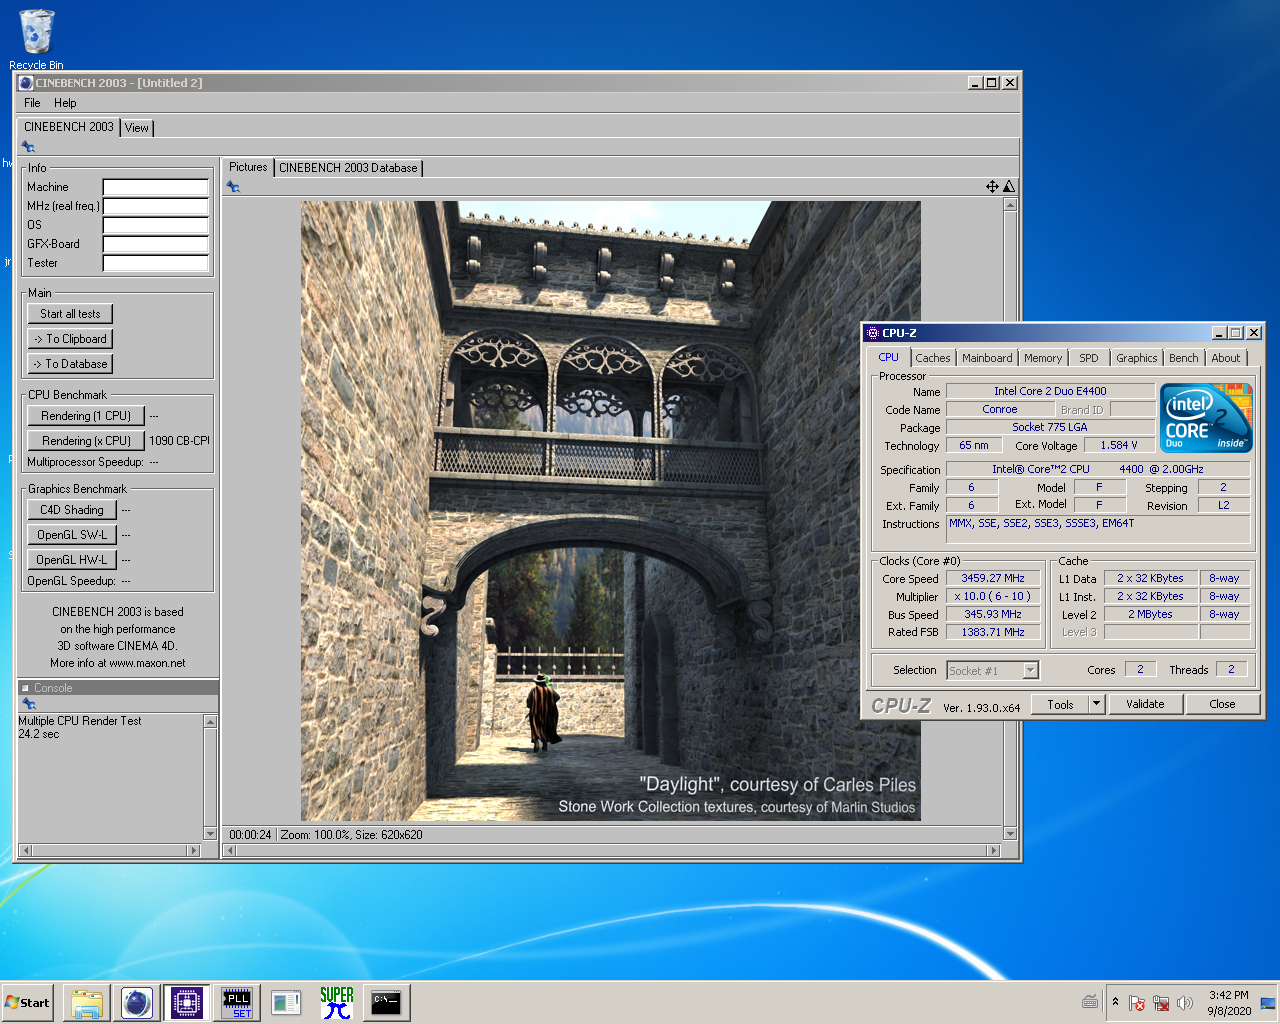Open the File menu
Viewport: 1280px width, 1024px height.
pyautogui.click(x=32, y=103)
